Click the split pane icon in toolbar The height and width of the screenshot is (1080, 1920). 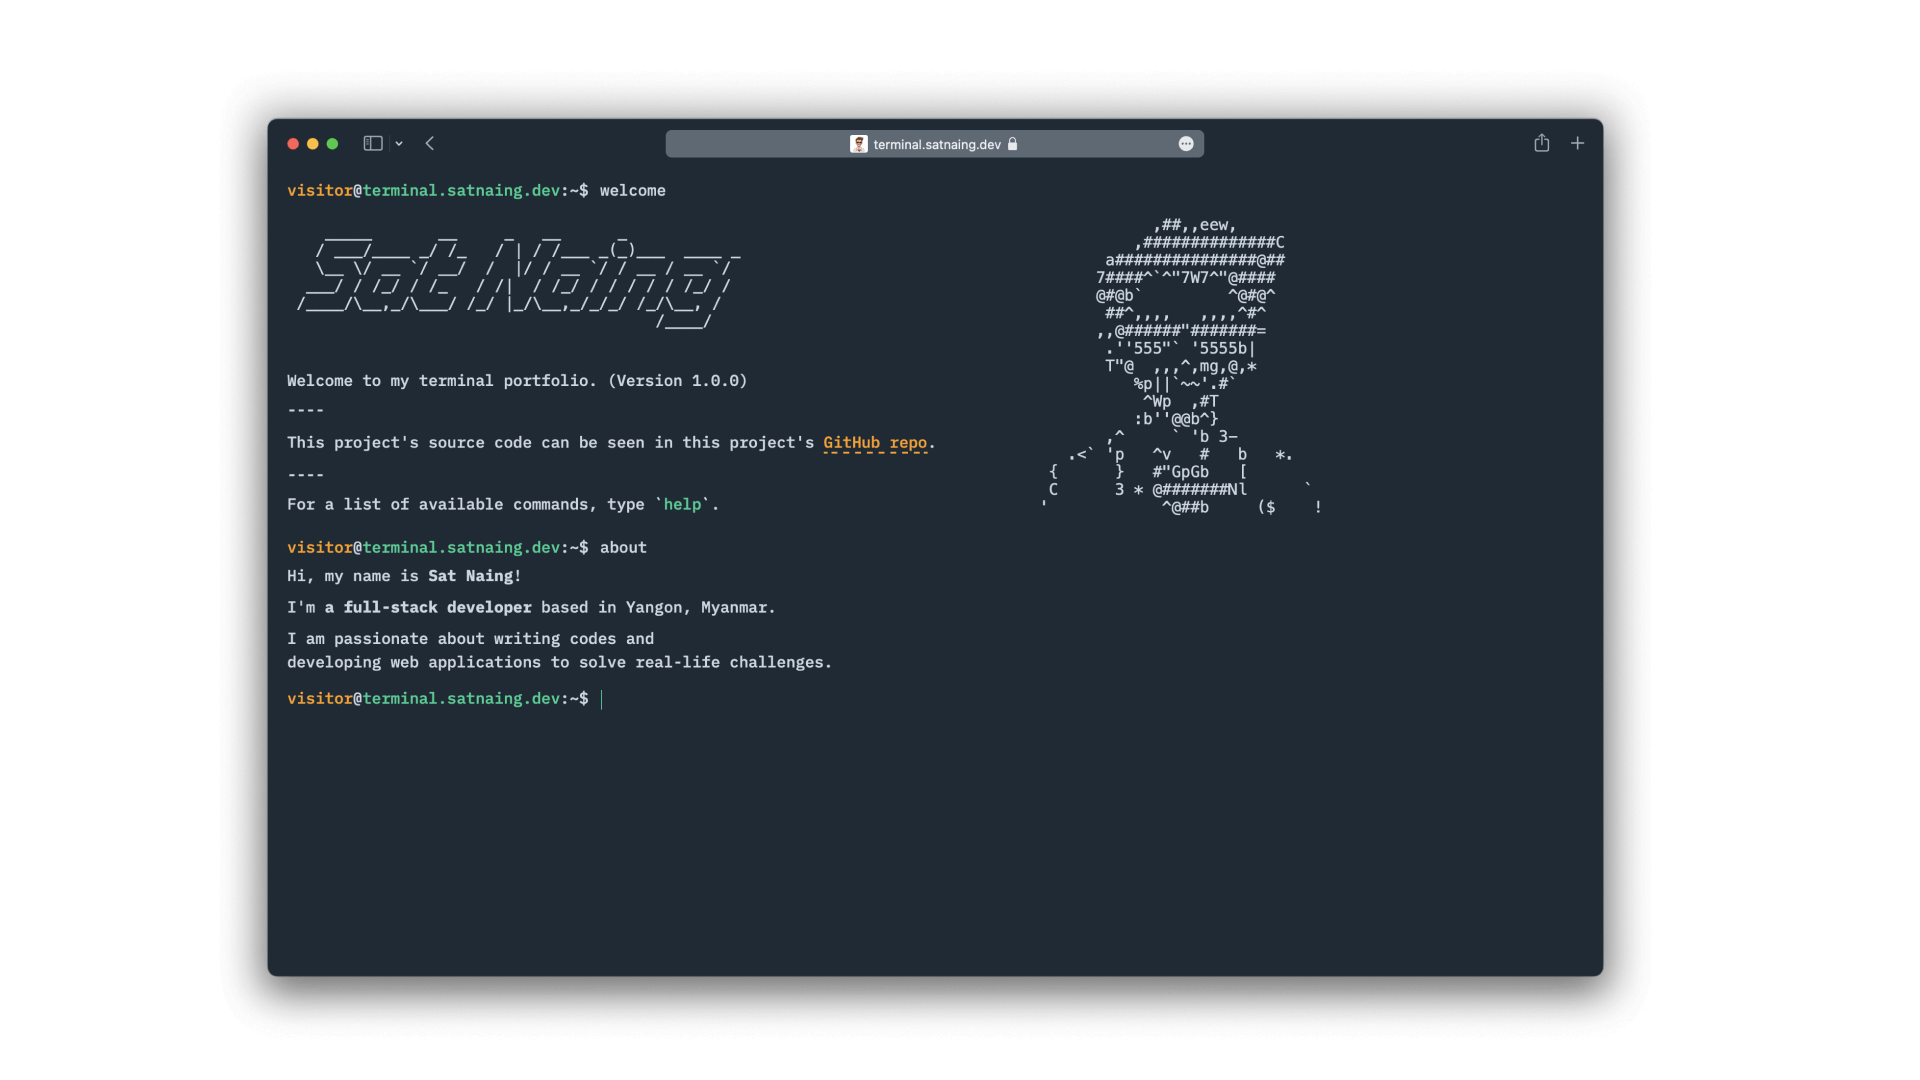point(371,142)
